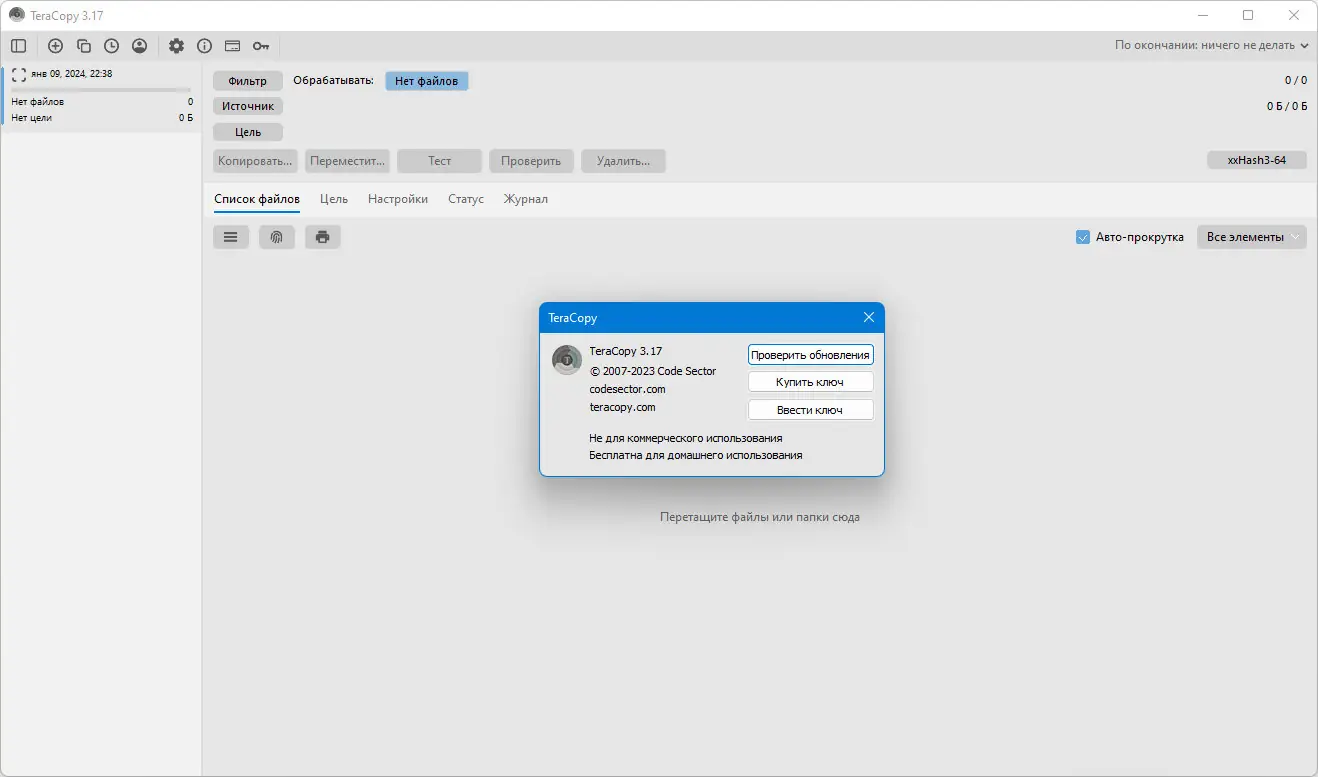Click the '© 2007-2023 Code Sector' text

653,371
